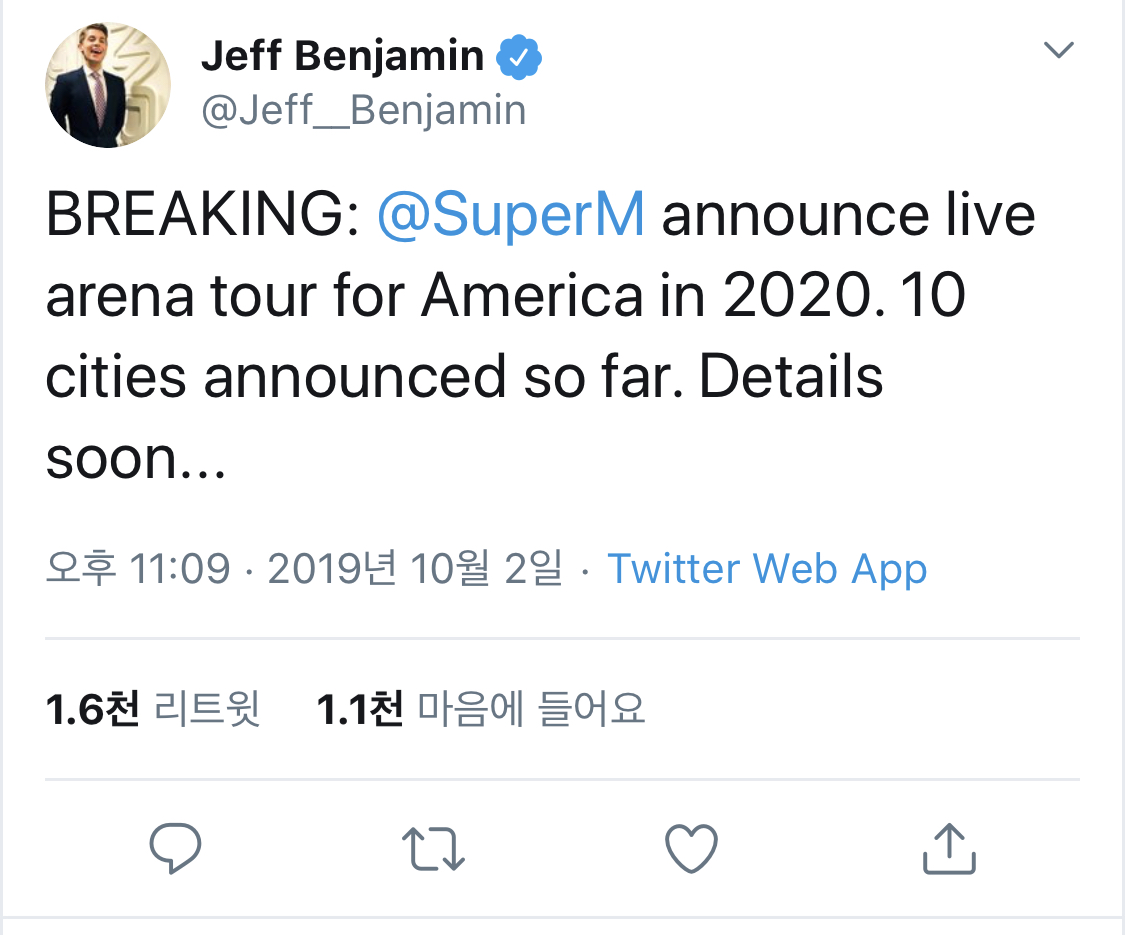Like the tweet with the heart icon

click(691, 849)
